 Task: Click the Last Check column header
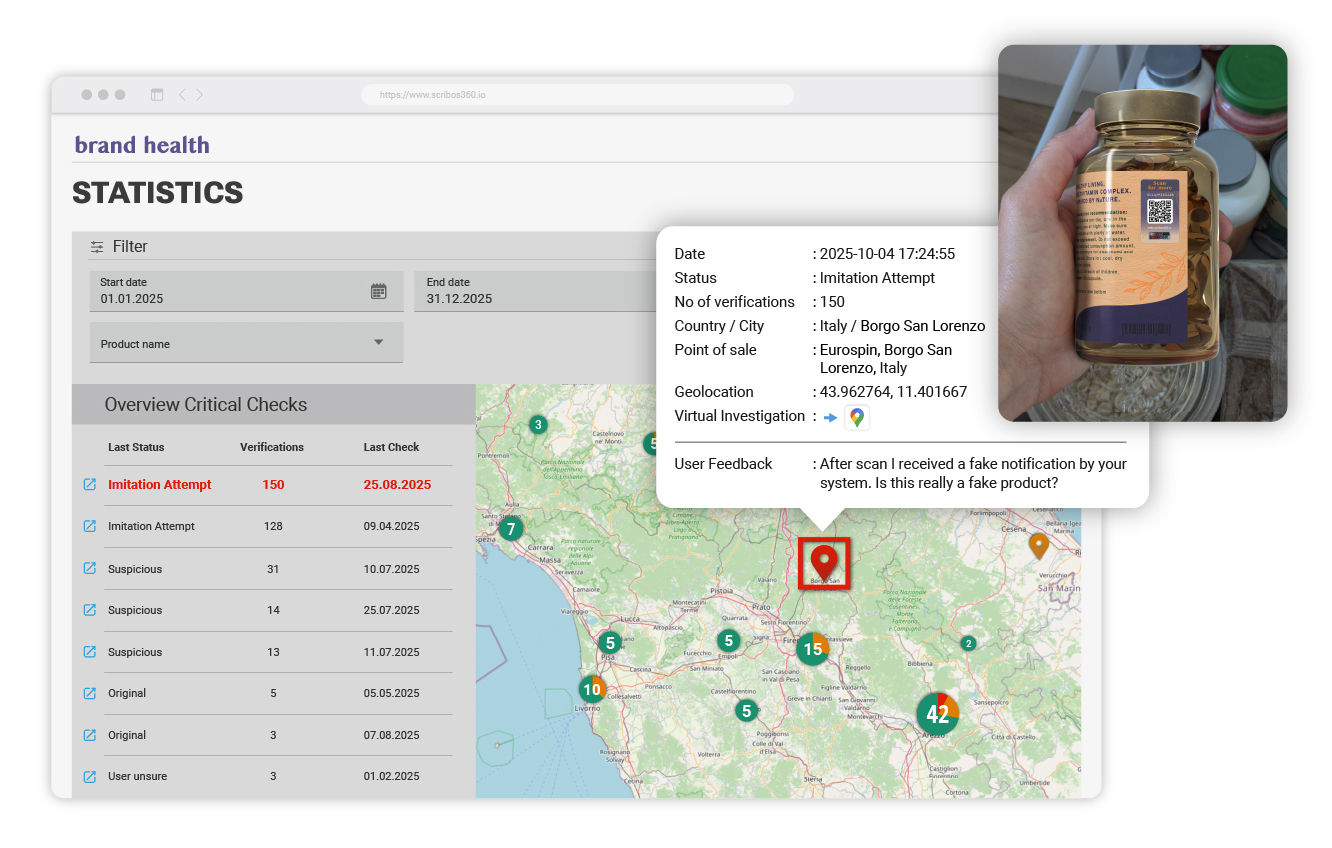tap(391, 447)
